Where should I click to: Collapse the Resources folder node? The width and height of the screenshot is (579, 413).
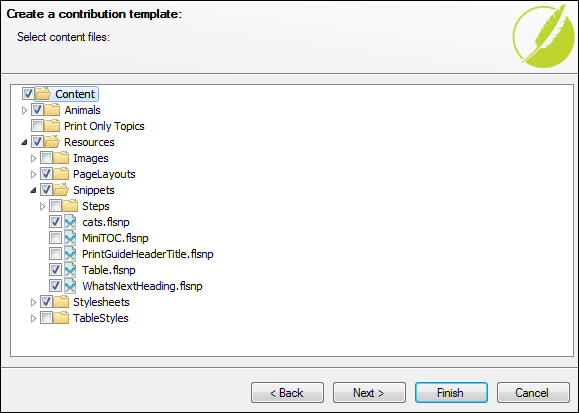(24, 142)
